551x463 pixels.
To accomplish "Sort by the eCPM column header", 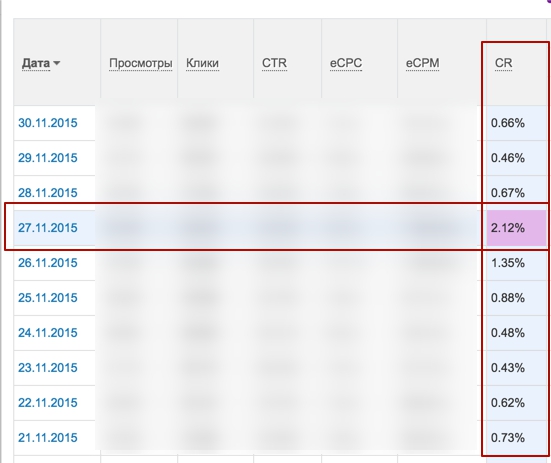I will coord(422,63).
